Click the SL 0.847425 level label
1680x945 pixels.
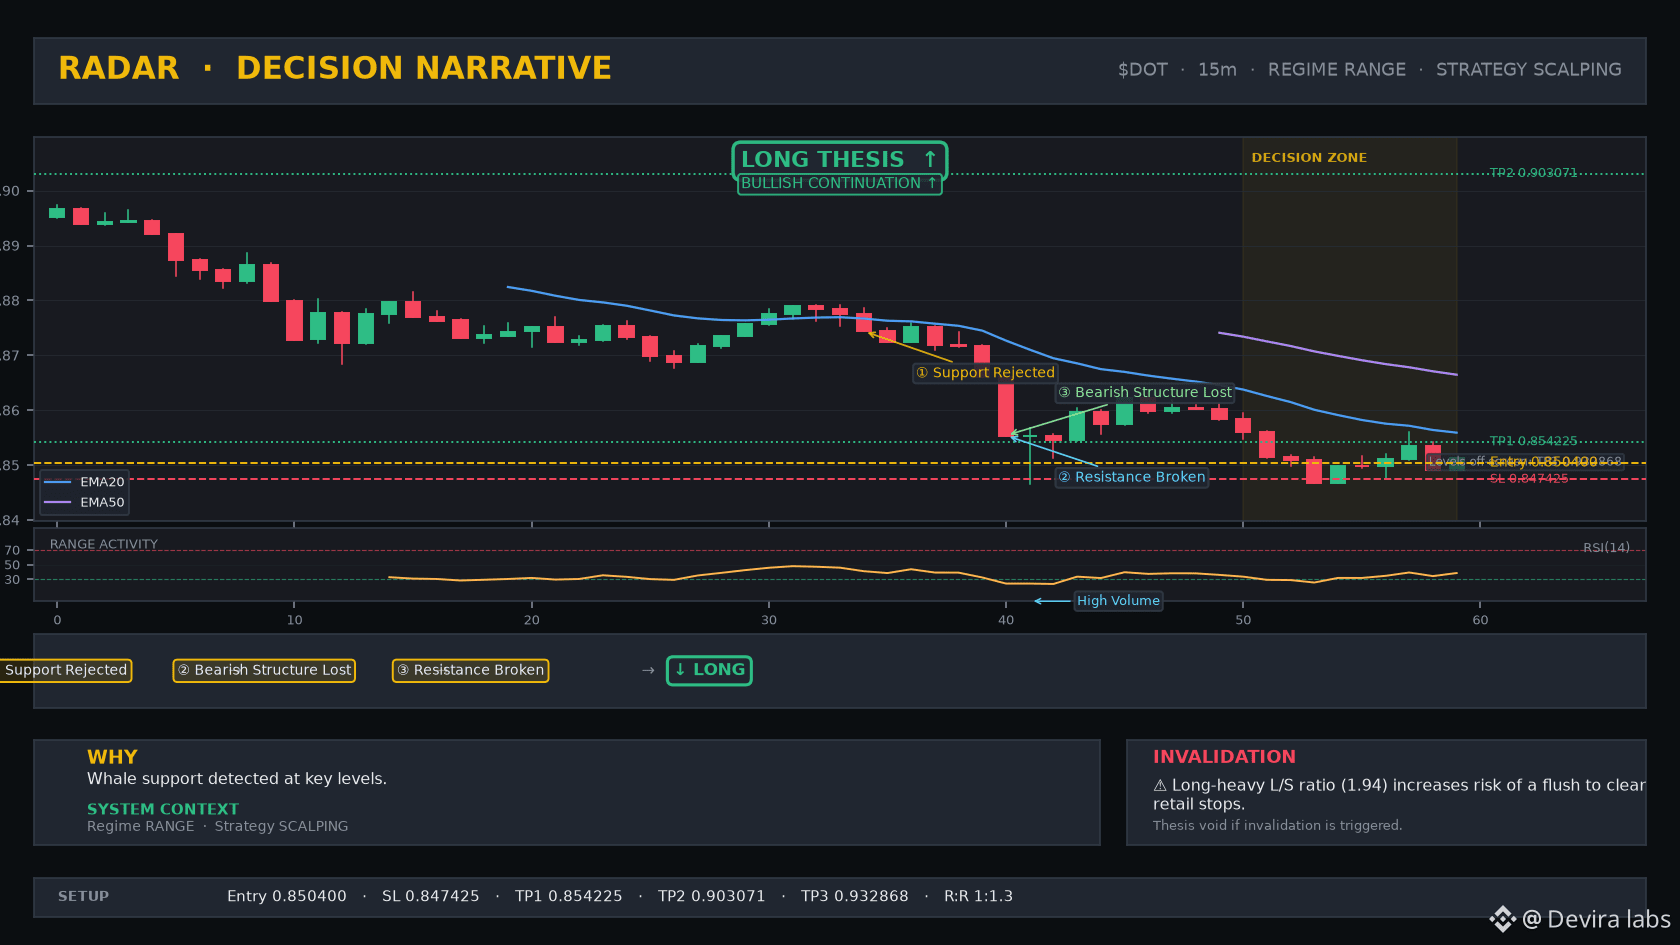pyautogui.click(x=1529, y=479)
